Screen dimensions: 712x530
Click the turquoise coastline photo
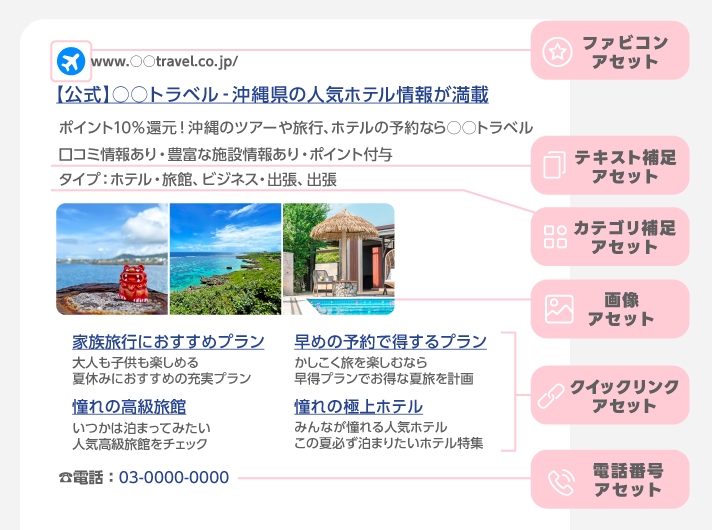[x=225, y=259]
